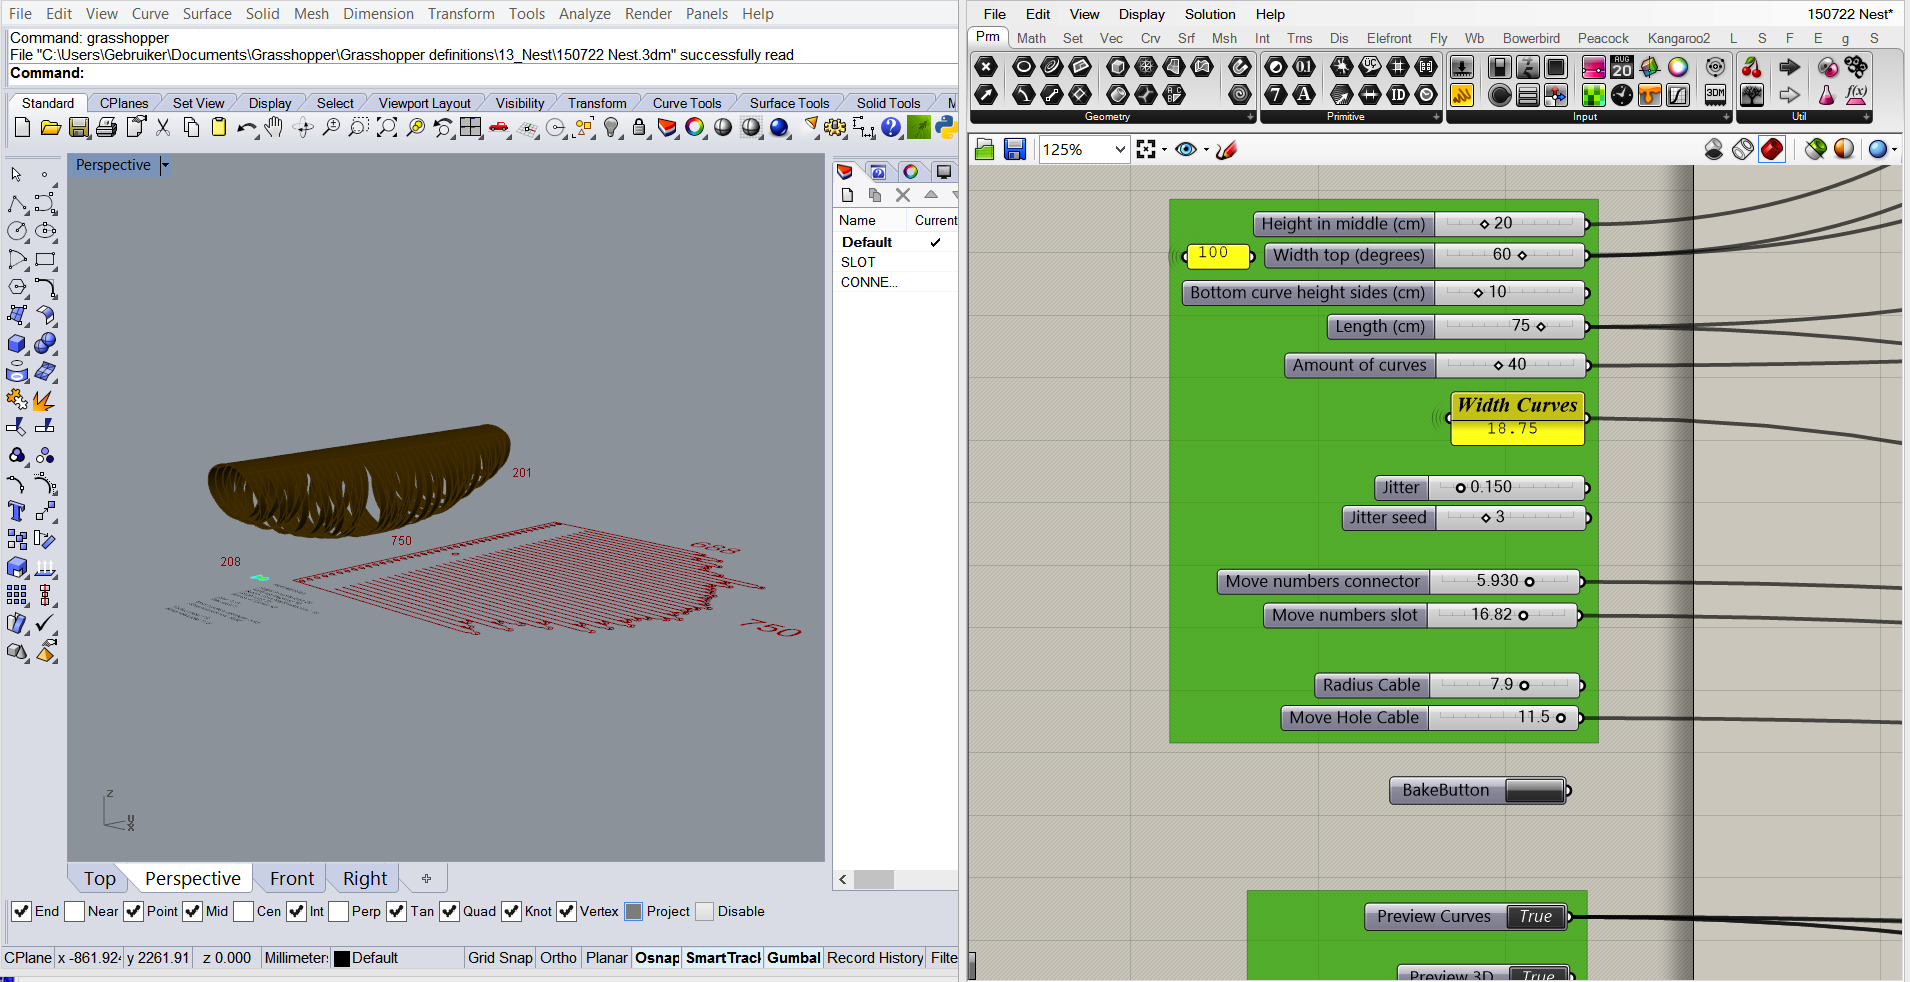Viewport: 1910px width, 982px height.
Task: Expand the Primitive panel plus button
Action: (x=1437, y=117)
